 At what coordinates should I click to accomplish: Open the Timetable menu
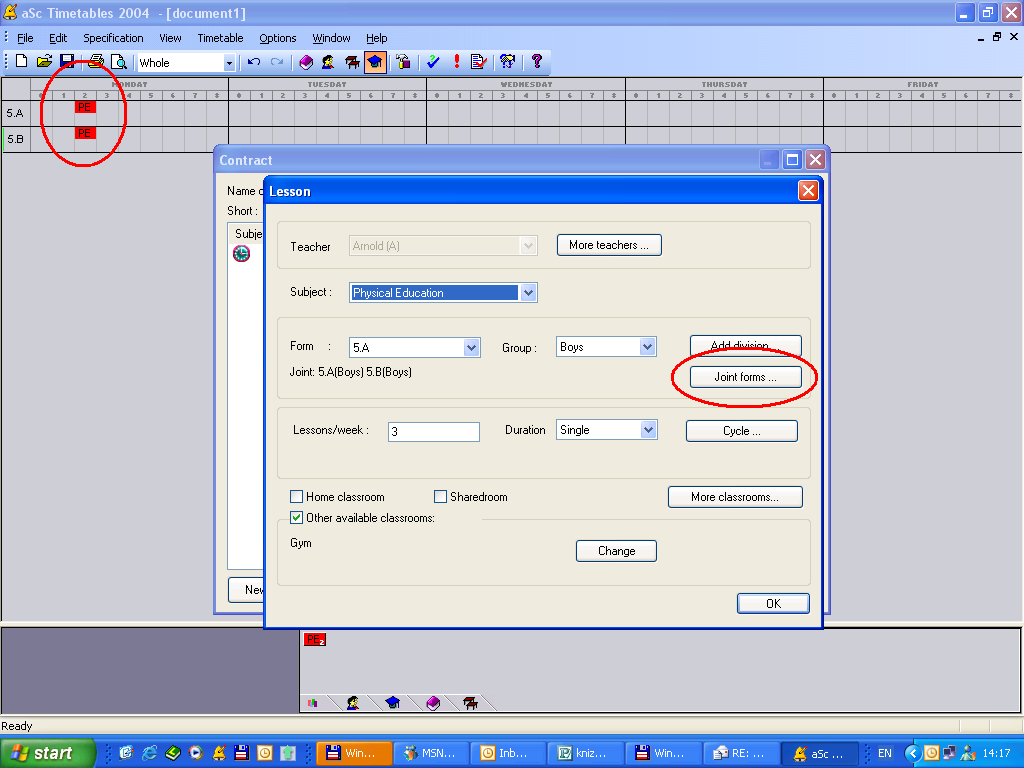pyautogui.click(x=220, y=38)
